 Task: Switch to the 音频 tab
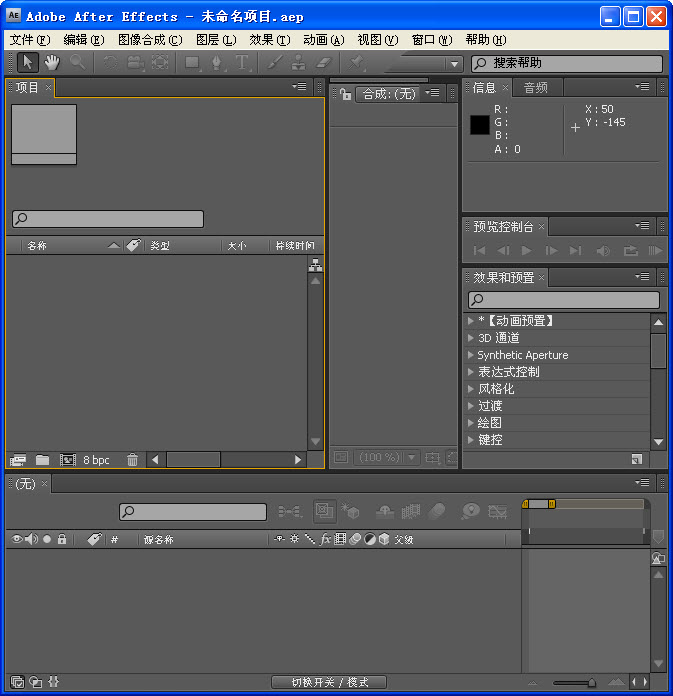(536, 88)
